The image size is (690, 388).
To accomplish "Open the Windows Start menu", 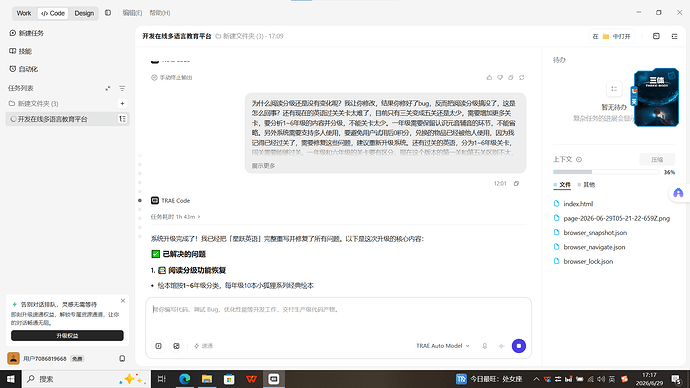I will point(11,379).
